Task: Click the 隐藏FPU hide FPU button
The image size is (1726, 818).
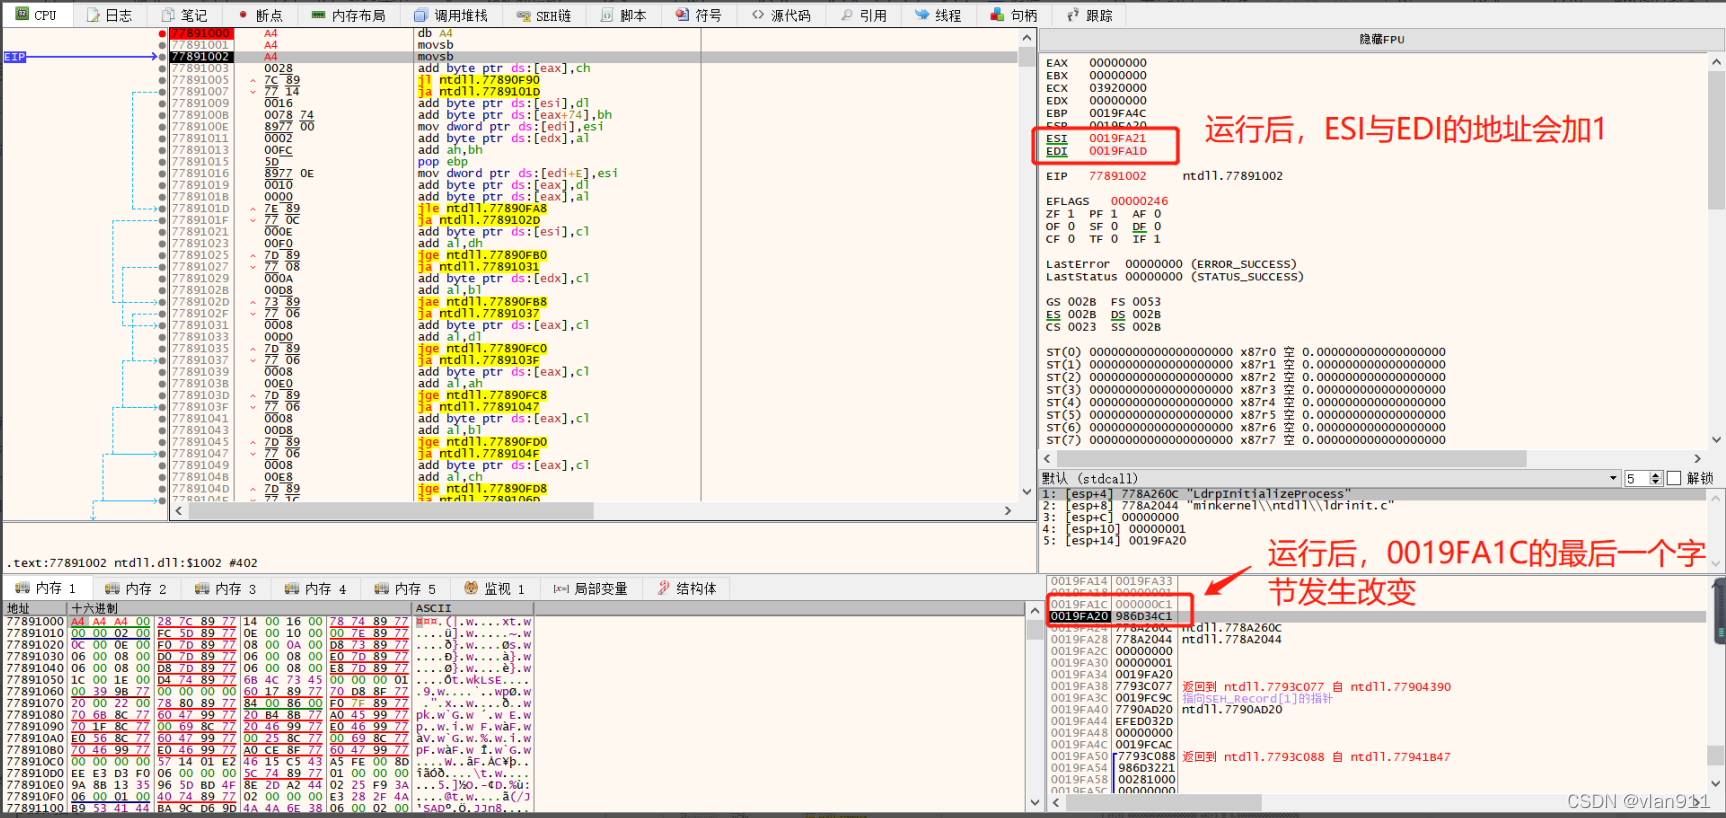Action: [1382, 39]
